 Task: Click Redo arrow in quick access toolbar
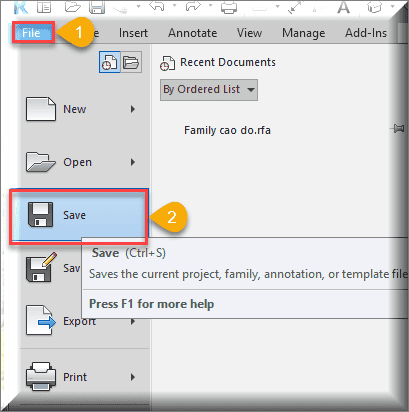pyautogui.click(x=194, y=6)
